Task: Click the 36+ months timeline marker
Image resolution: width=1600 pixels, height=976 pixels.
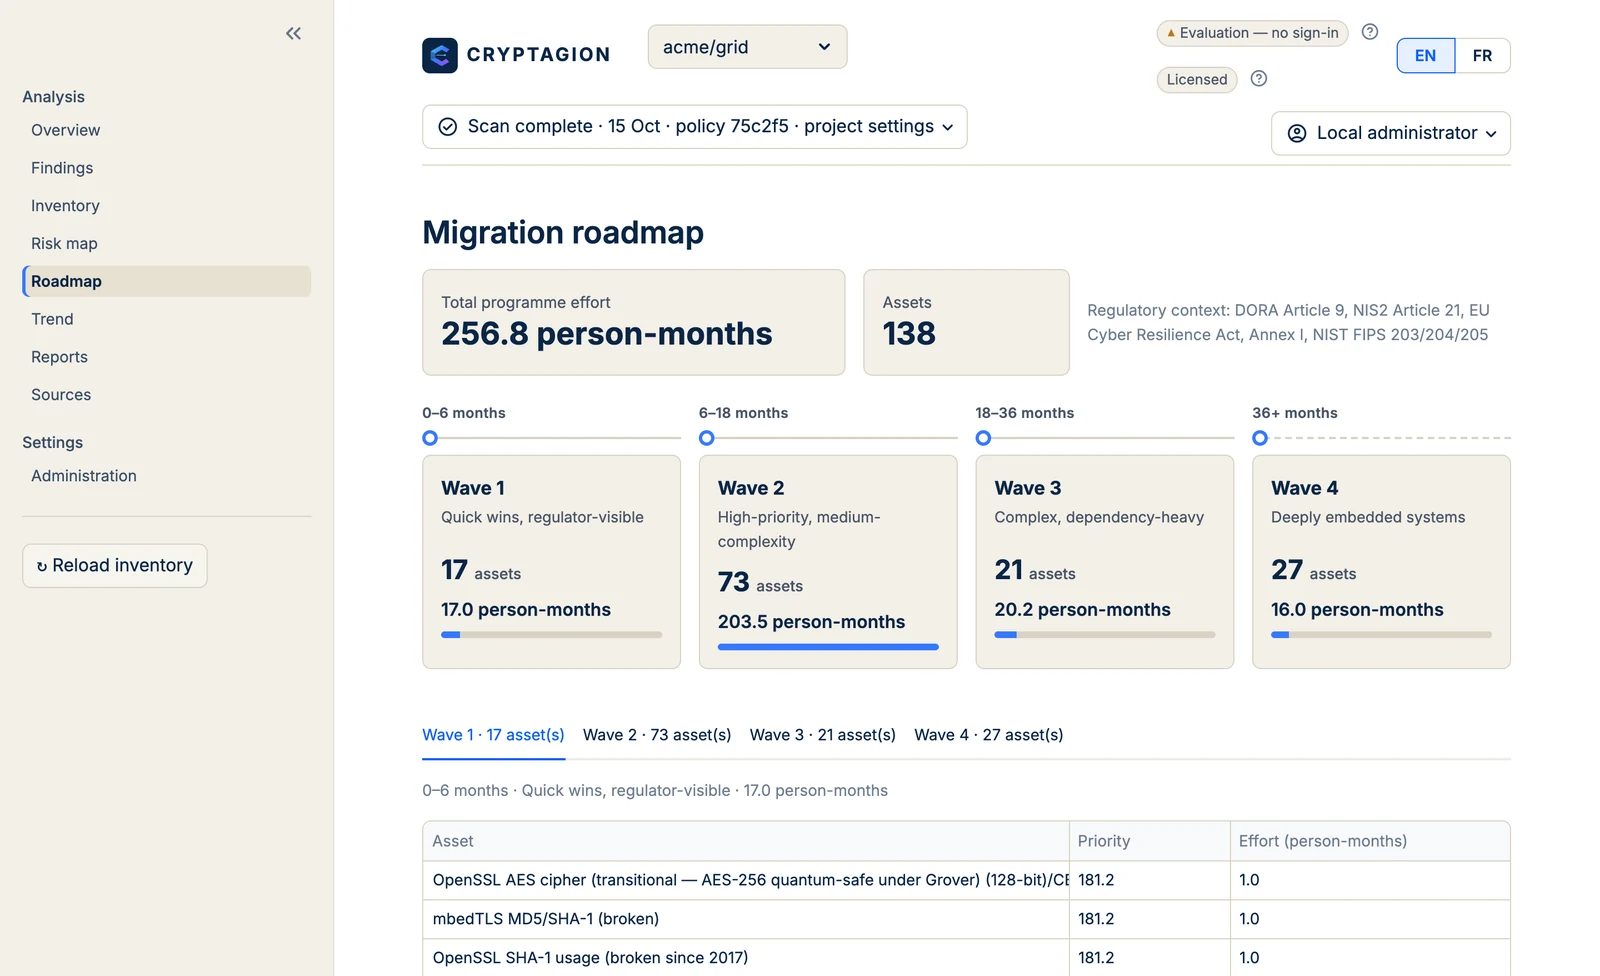Action: click(1260, 438)
